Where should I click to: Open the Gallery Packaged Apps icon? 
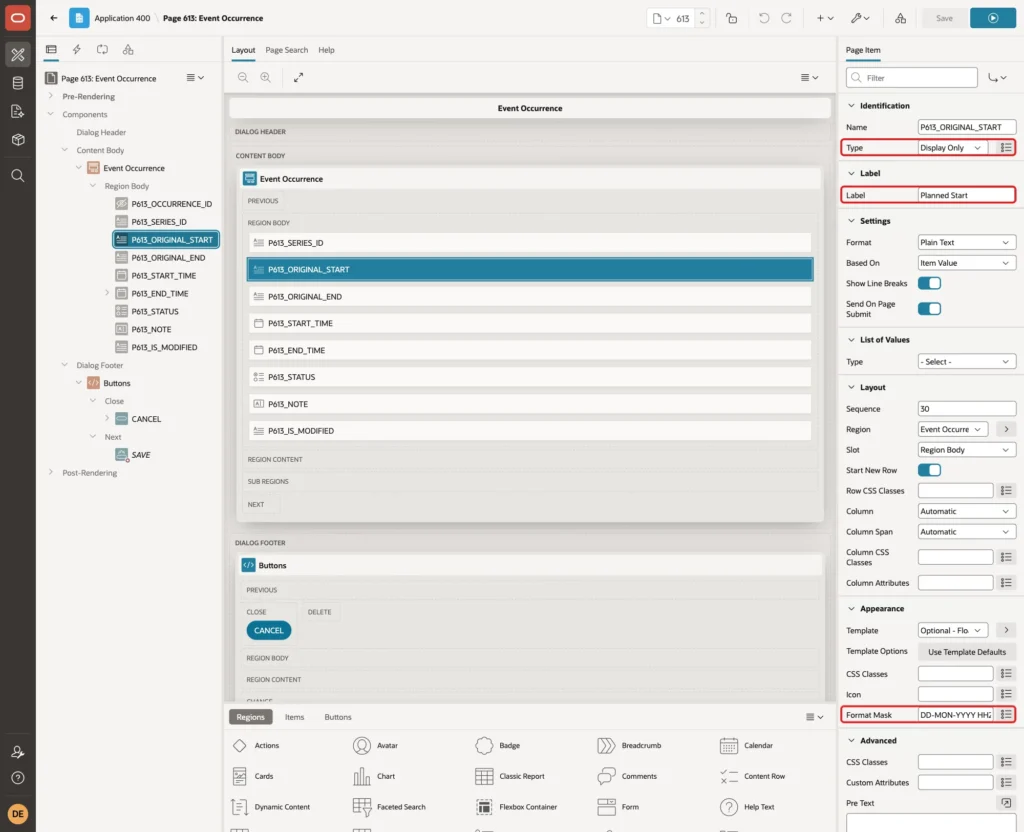coord(18,139)
